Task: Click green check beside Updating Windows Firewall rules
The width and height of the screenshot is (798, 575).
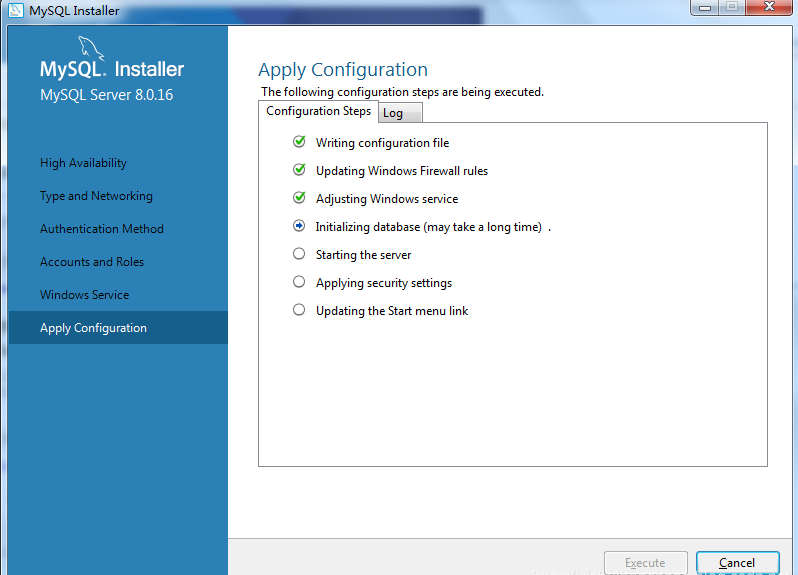Action: [299, 169]
